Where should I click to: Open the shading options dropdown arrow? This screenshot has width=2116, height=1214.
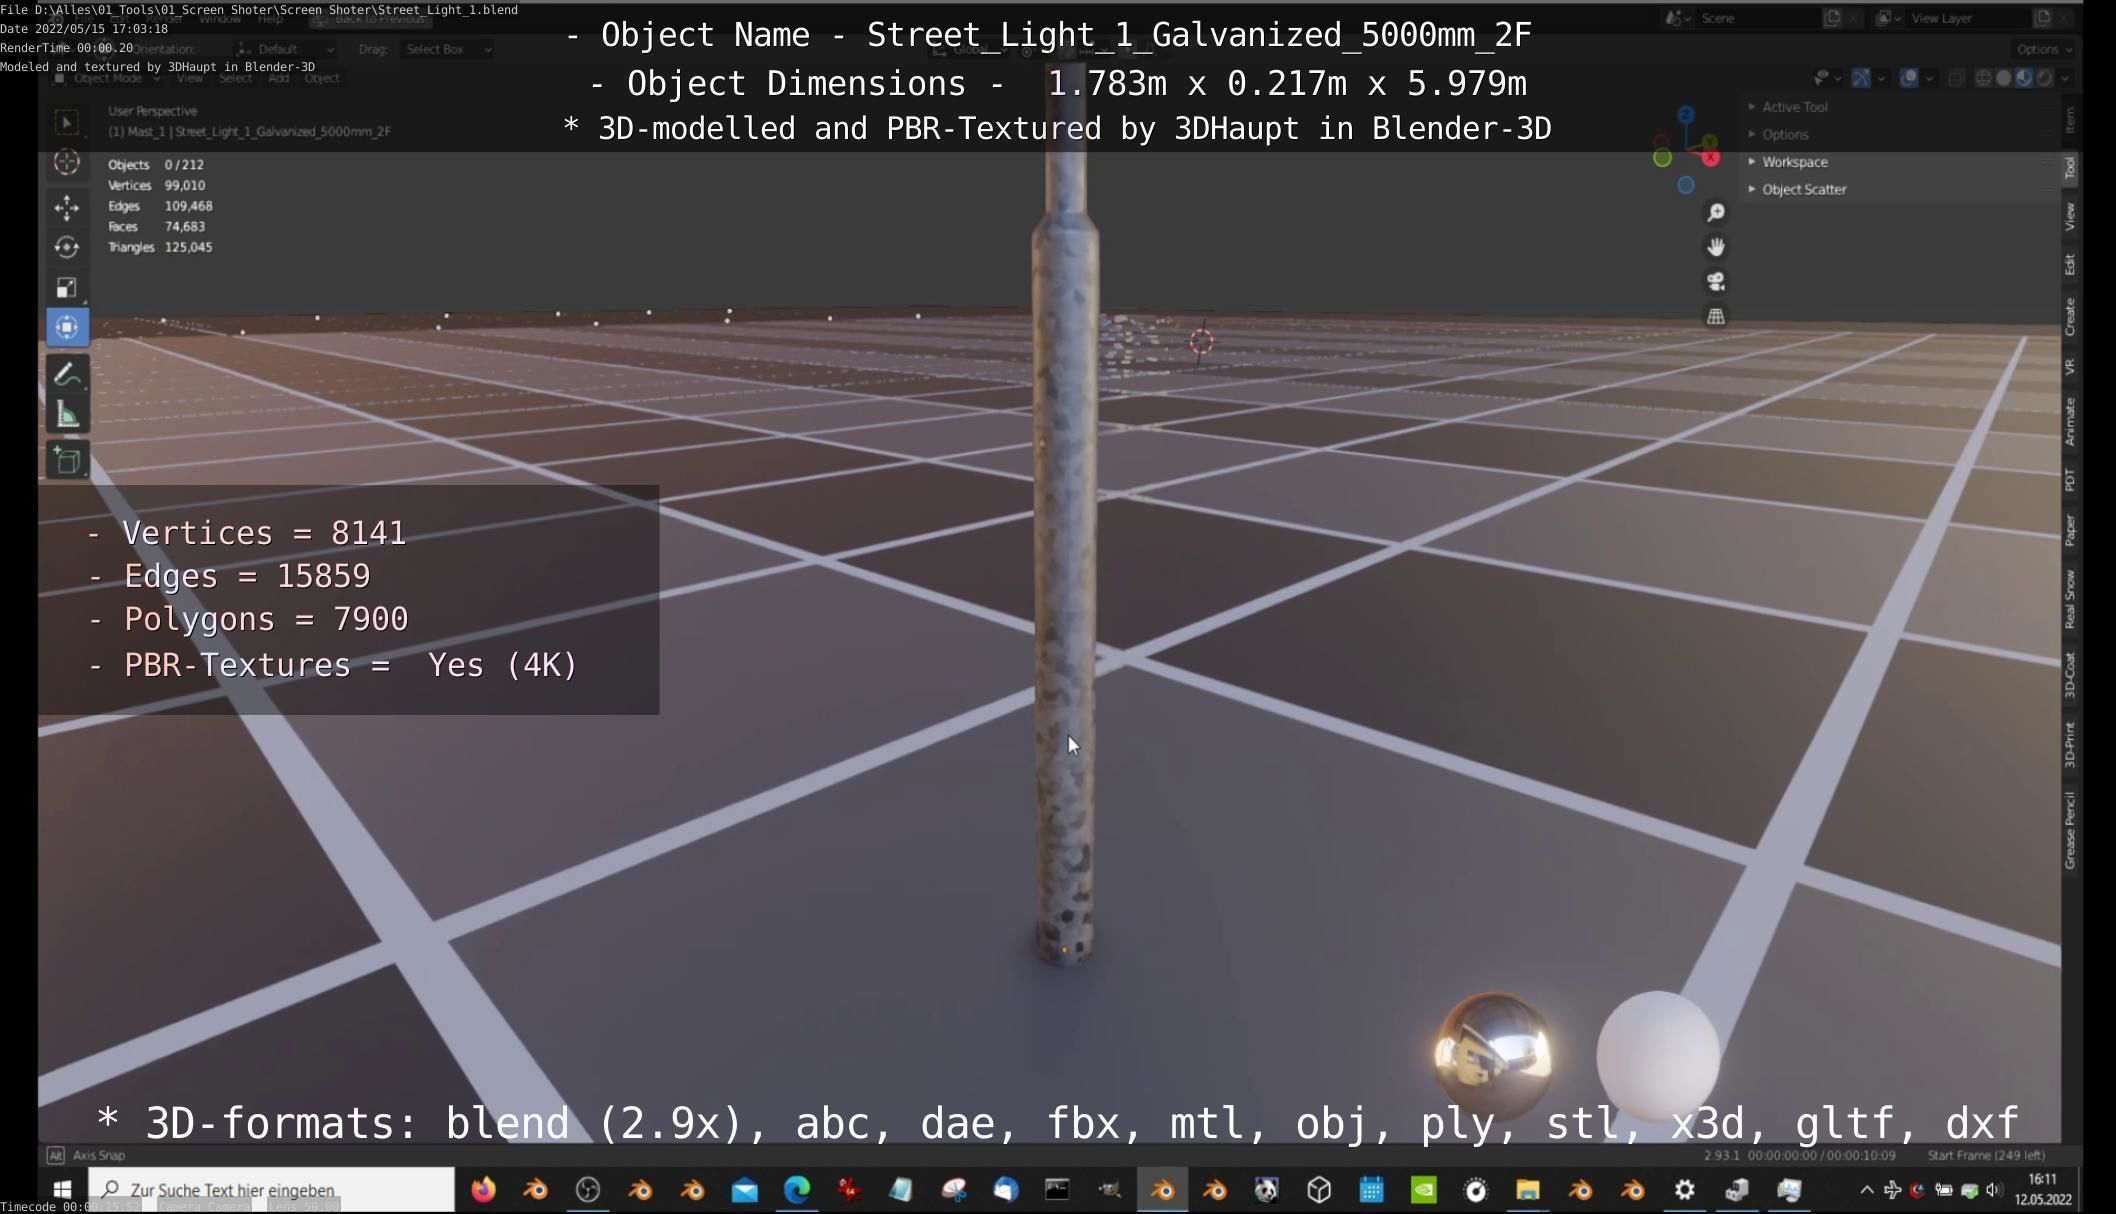click(x=2065, y=78)
